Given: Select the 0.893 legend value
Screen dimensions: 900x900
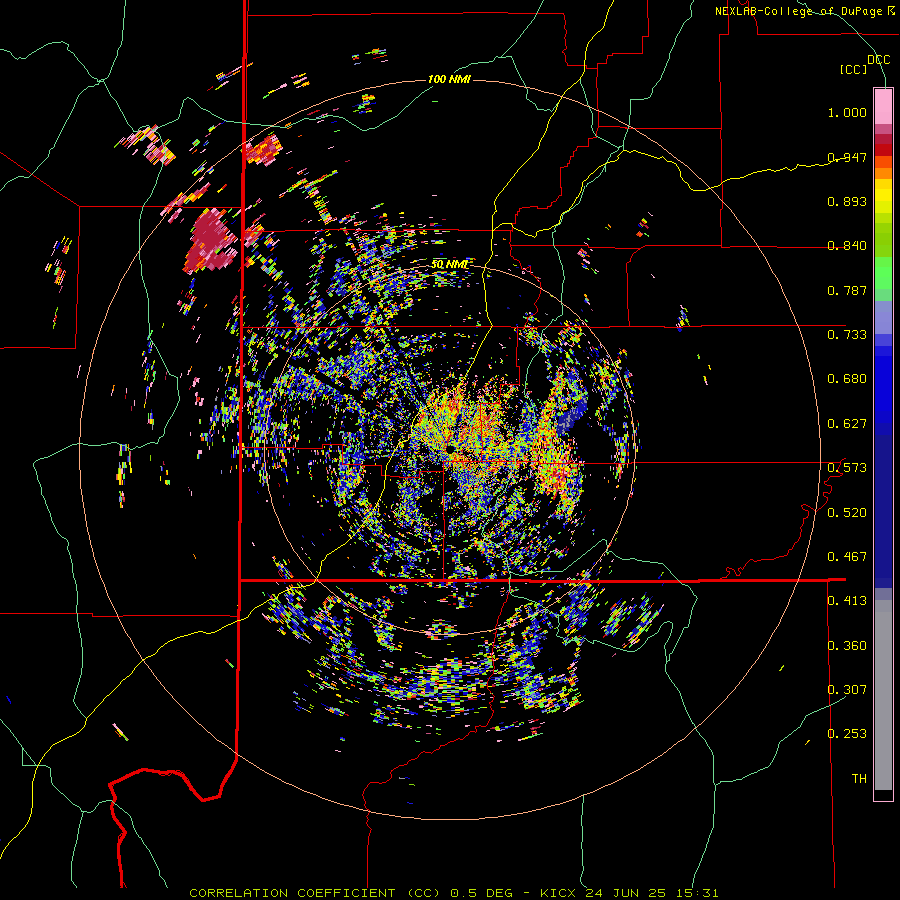Looking at the screenshot, I should coord(847,201).
